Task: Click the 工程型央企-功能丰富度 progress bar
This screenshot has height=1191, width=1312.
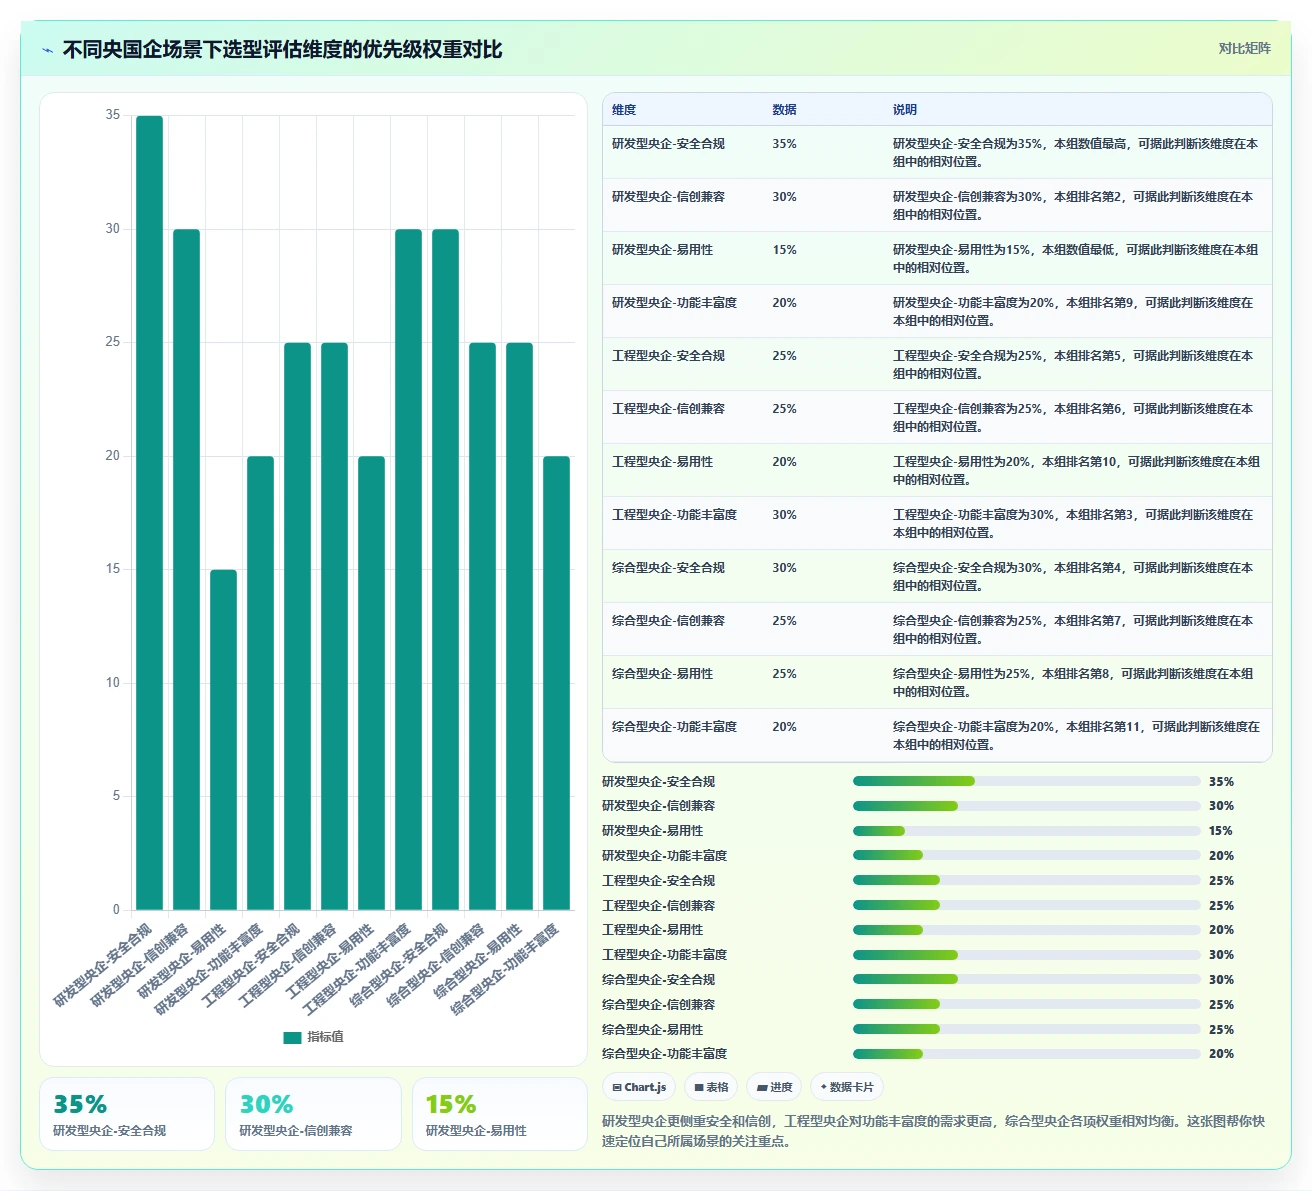Action: [x=1026, y=955]
